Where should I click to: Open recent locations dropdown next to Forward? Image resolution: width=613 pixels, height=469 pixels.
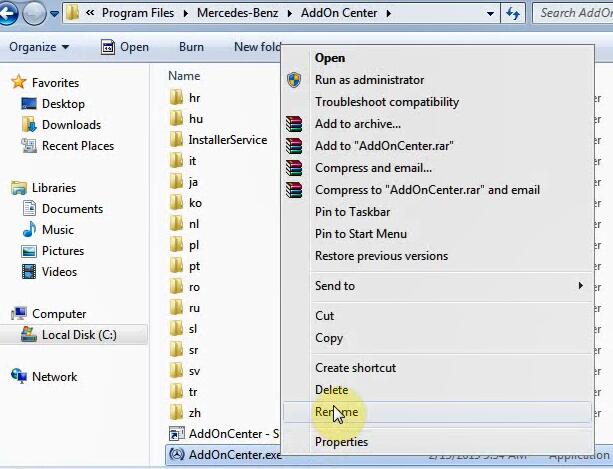pos(54,14)
